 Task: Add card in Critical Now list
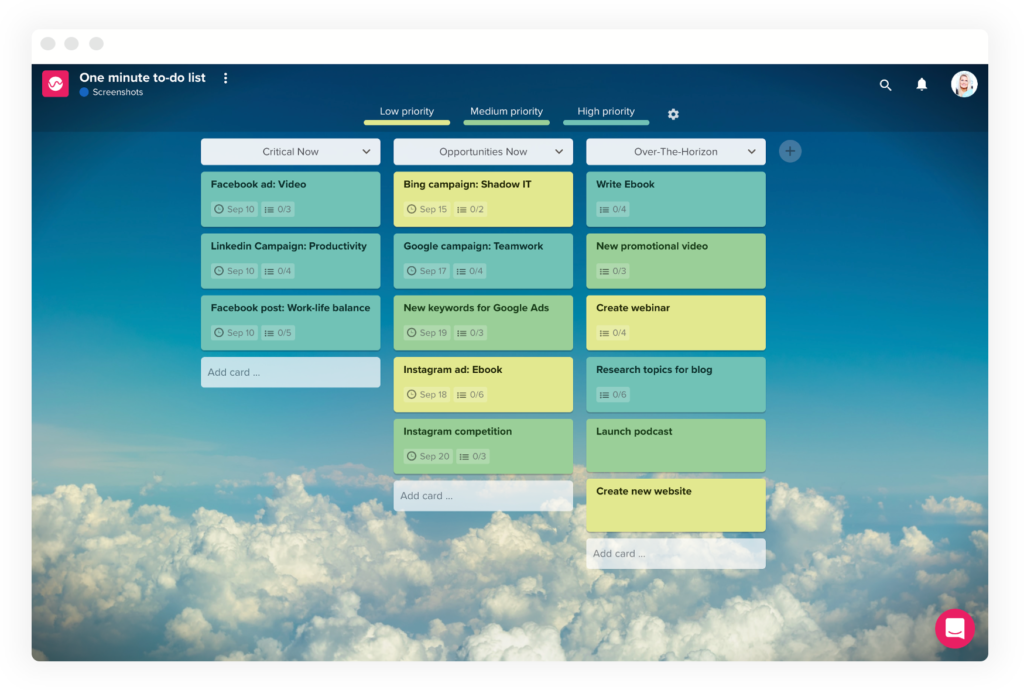point(291,372)
